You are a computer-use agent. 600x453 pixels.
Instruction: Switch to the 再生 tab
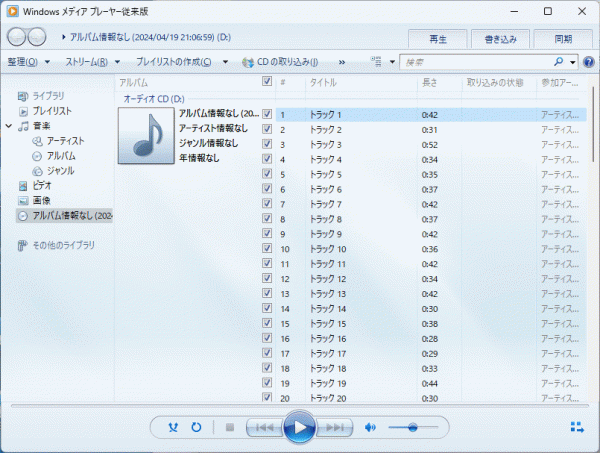[438, 39]
